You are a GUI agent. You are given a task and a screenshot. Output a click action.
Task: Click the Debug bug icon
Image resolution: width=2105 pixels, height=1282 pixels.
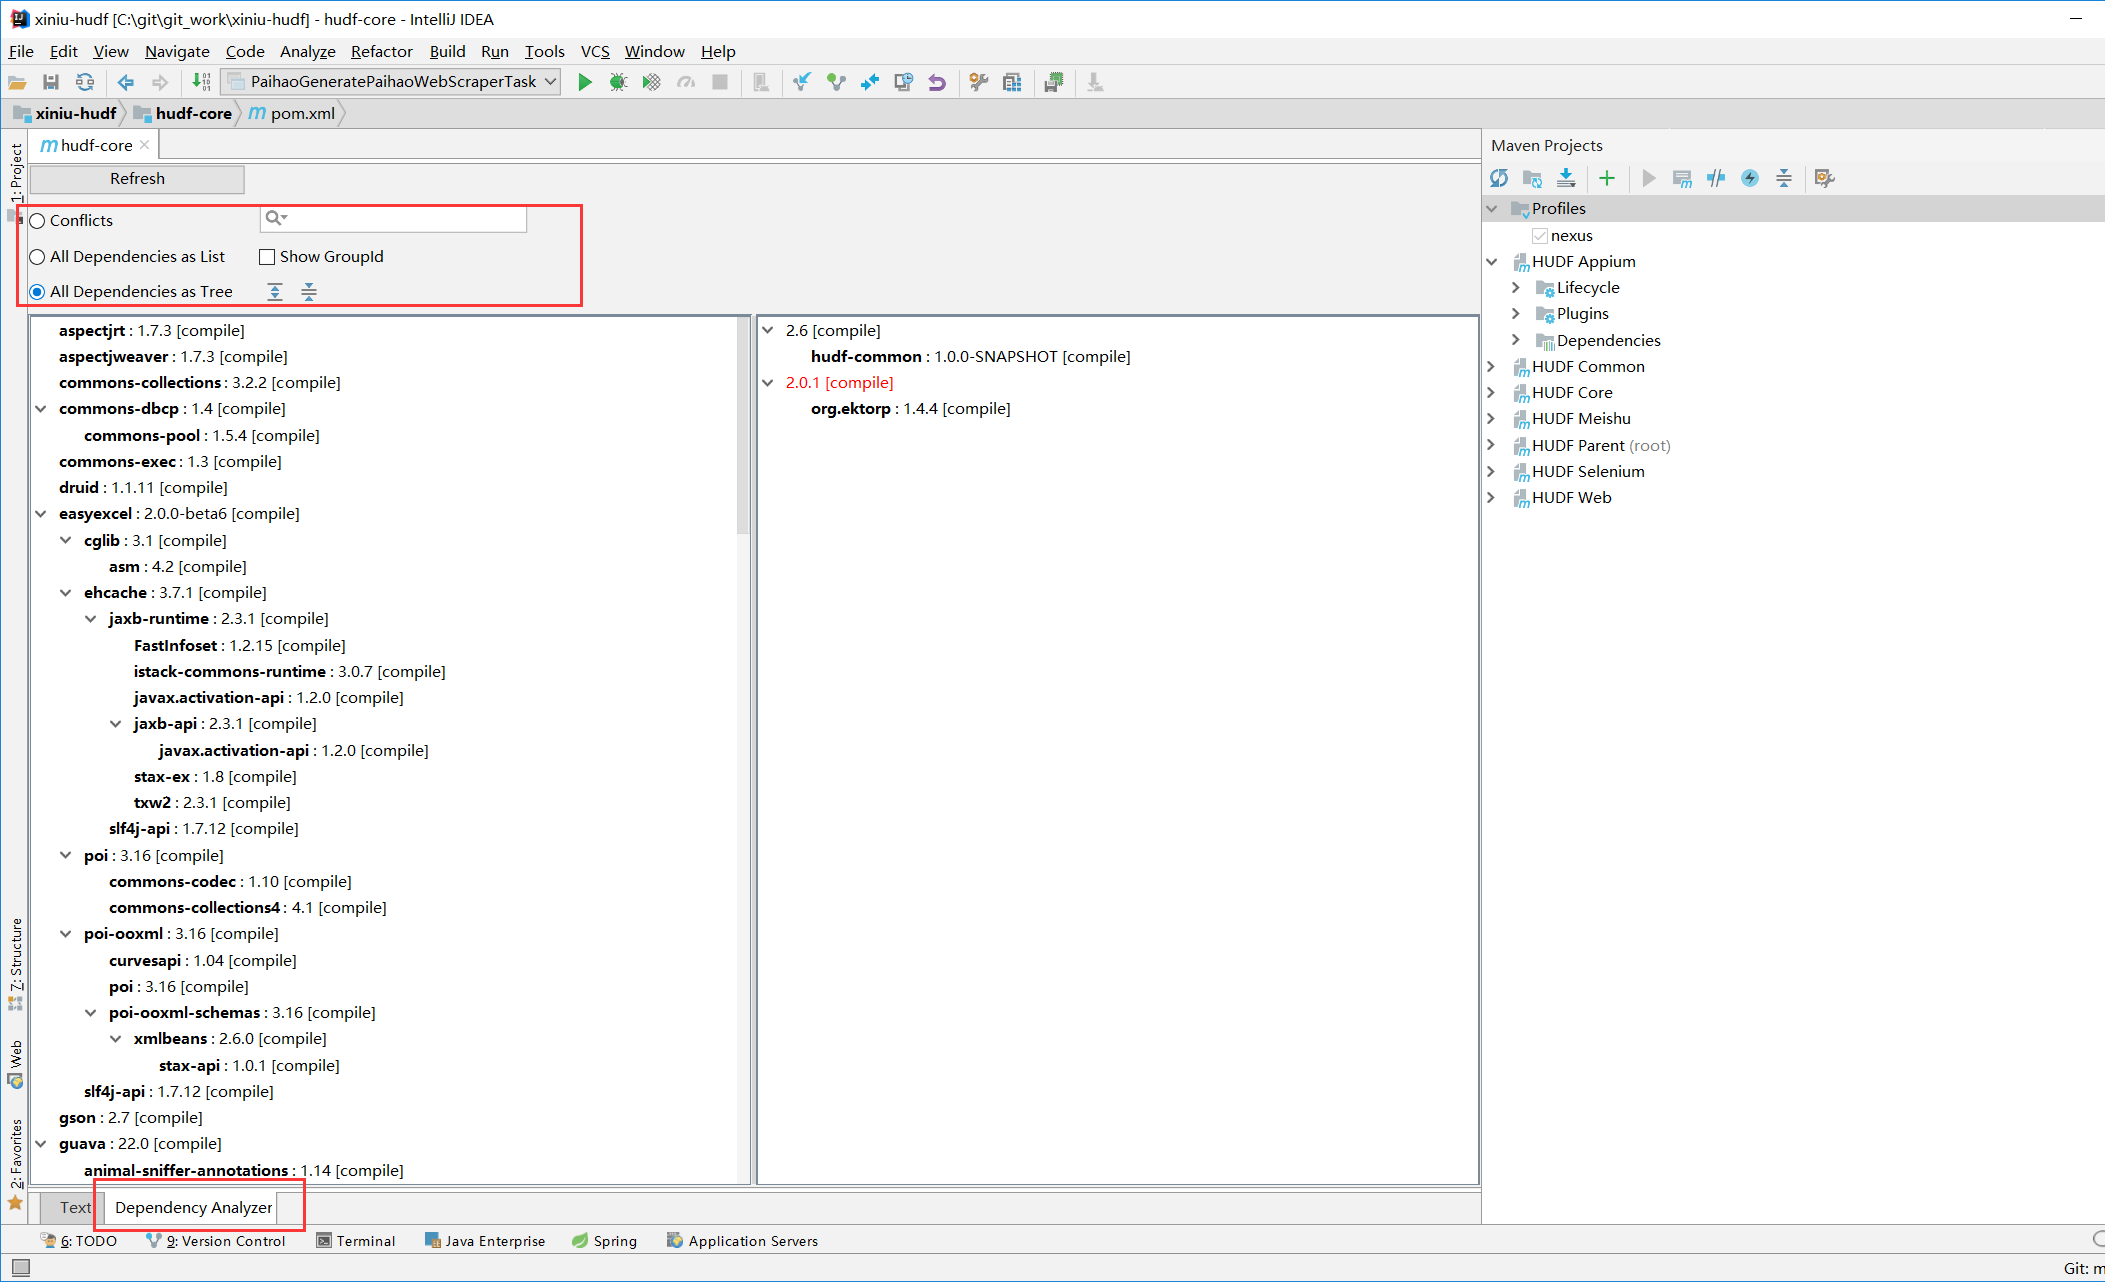(618, 82)
